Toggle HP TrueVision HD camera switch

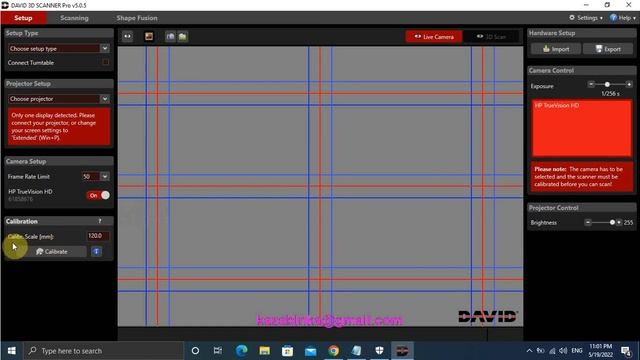click(98, 195)
